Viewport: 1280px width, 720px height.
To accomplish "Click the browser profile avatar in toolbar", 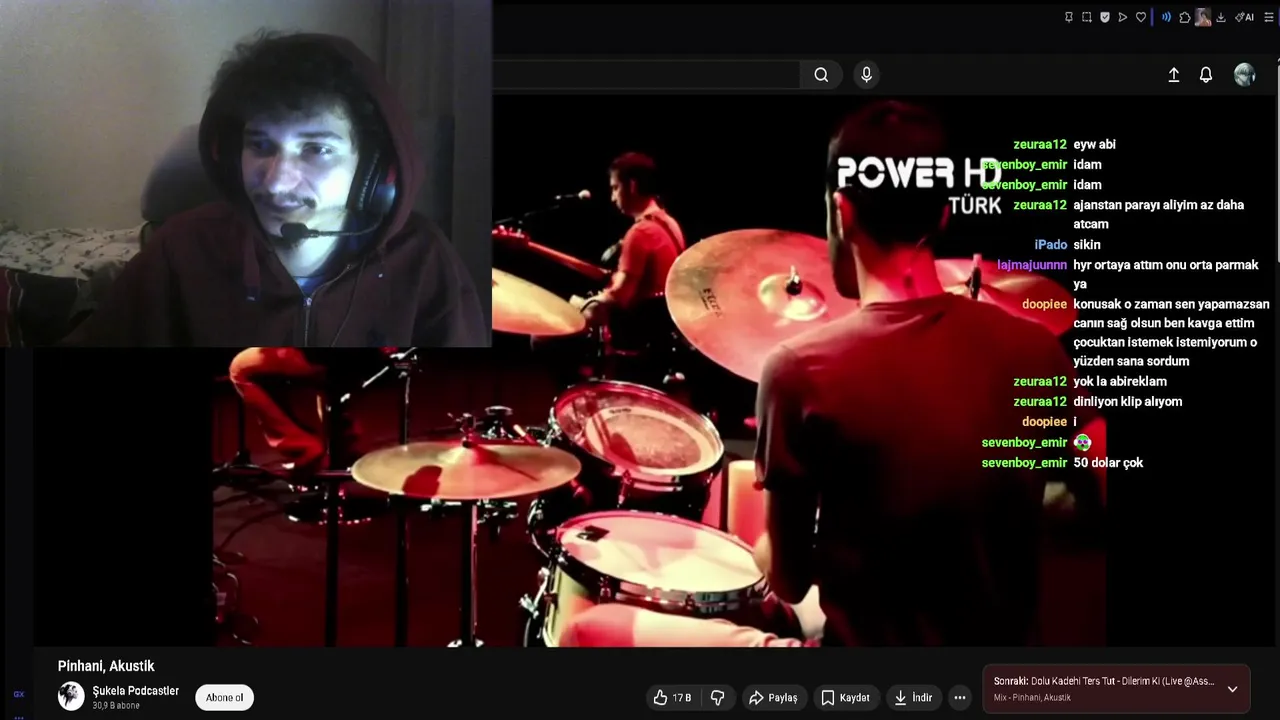I will click(x=1203, y=17).
